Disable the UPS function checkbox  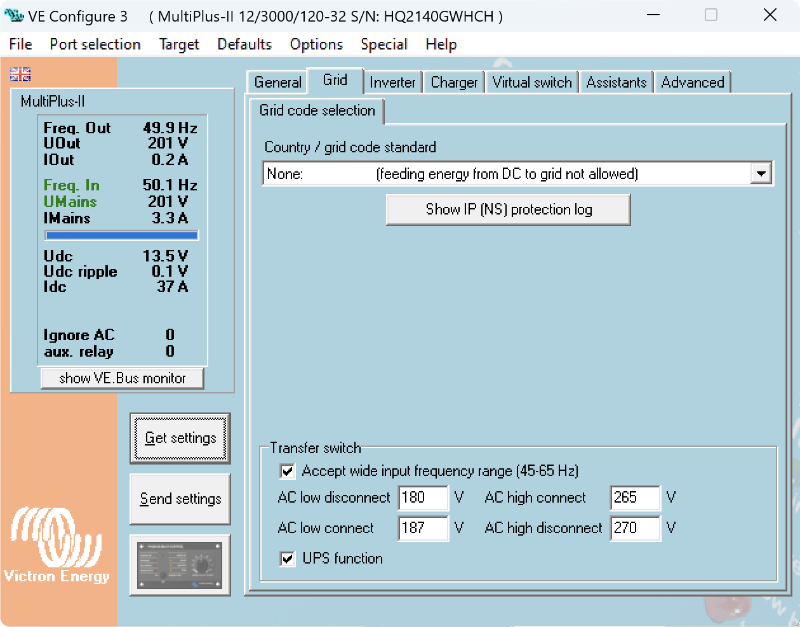288,559
